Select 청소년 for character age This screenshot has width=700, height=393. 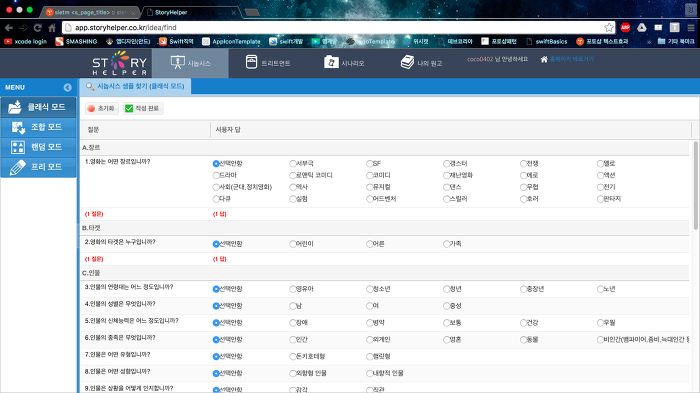(370, 289)
